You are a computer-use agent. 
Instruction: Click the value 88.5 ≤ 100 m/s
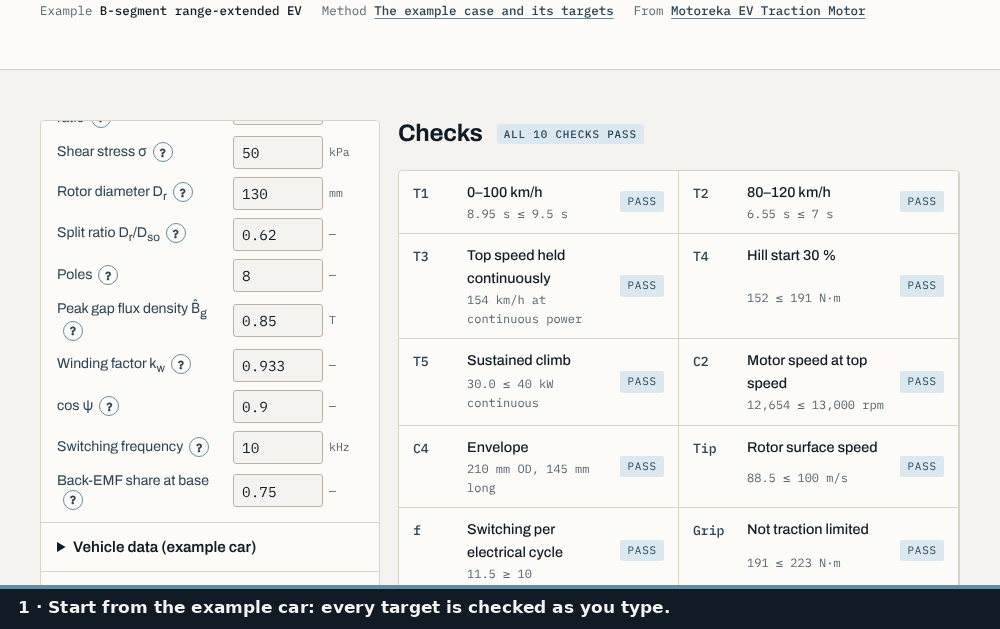coord(797,478)
